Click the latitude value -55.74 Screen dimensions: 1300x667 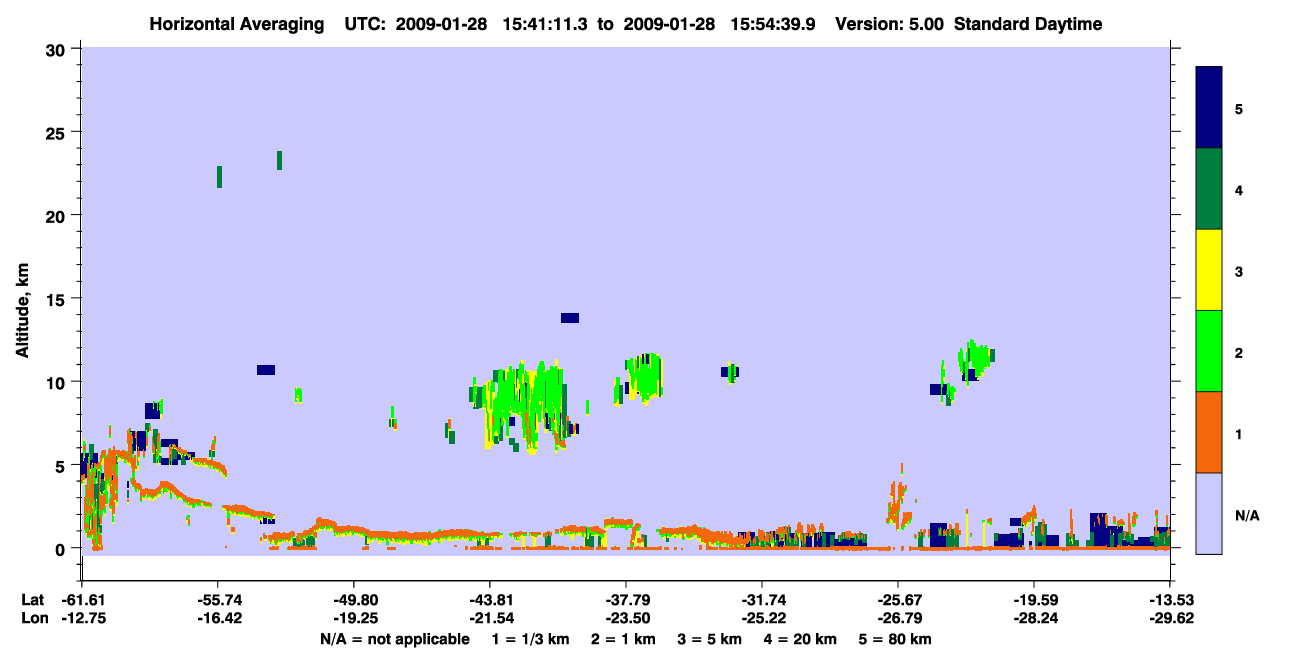click(x=218, y=600)
